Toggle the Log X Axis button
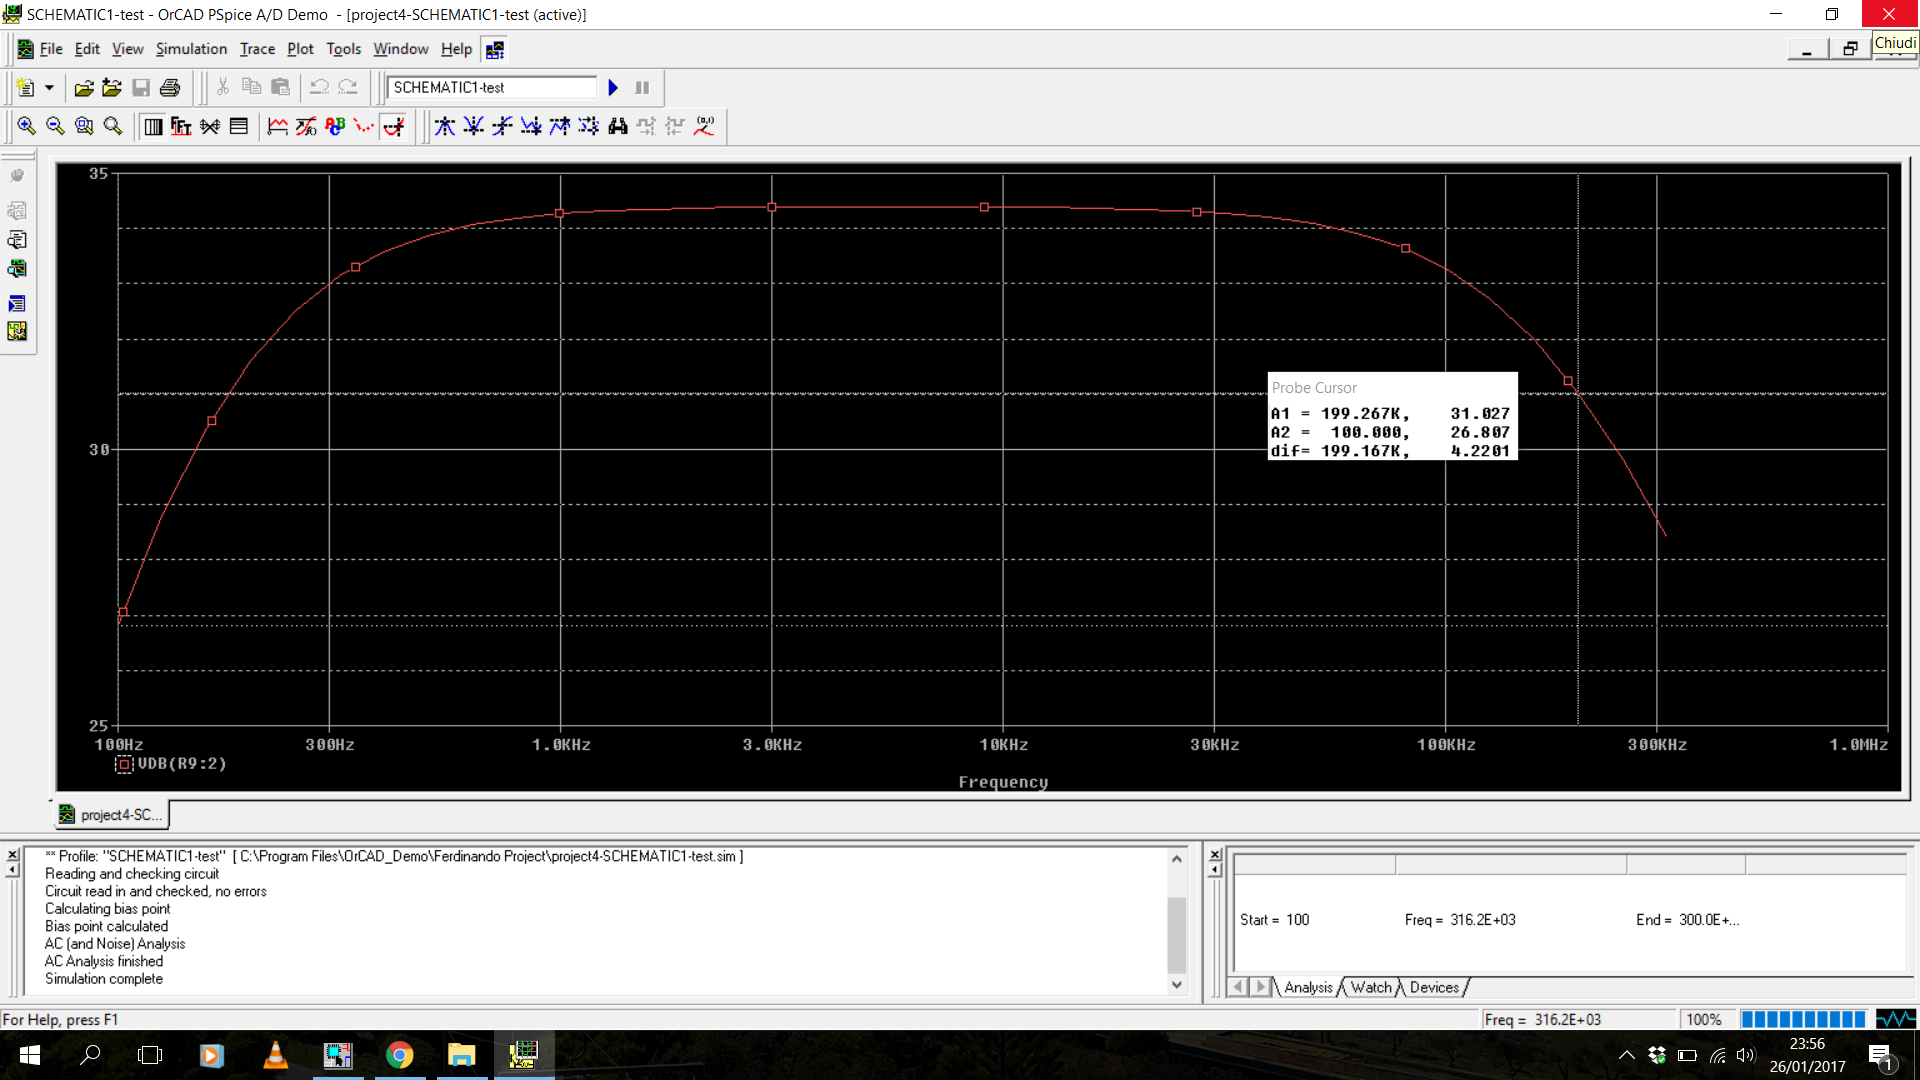Viewport: 1920px width, 1080px height. pyautogui.click(x=152, y=126)
